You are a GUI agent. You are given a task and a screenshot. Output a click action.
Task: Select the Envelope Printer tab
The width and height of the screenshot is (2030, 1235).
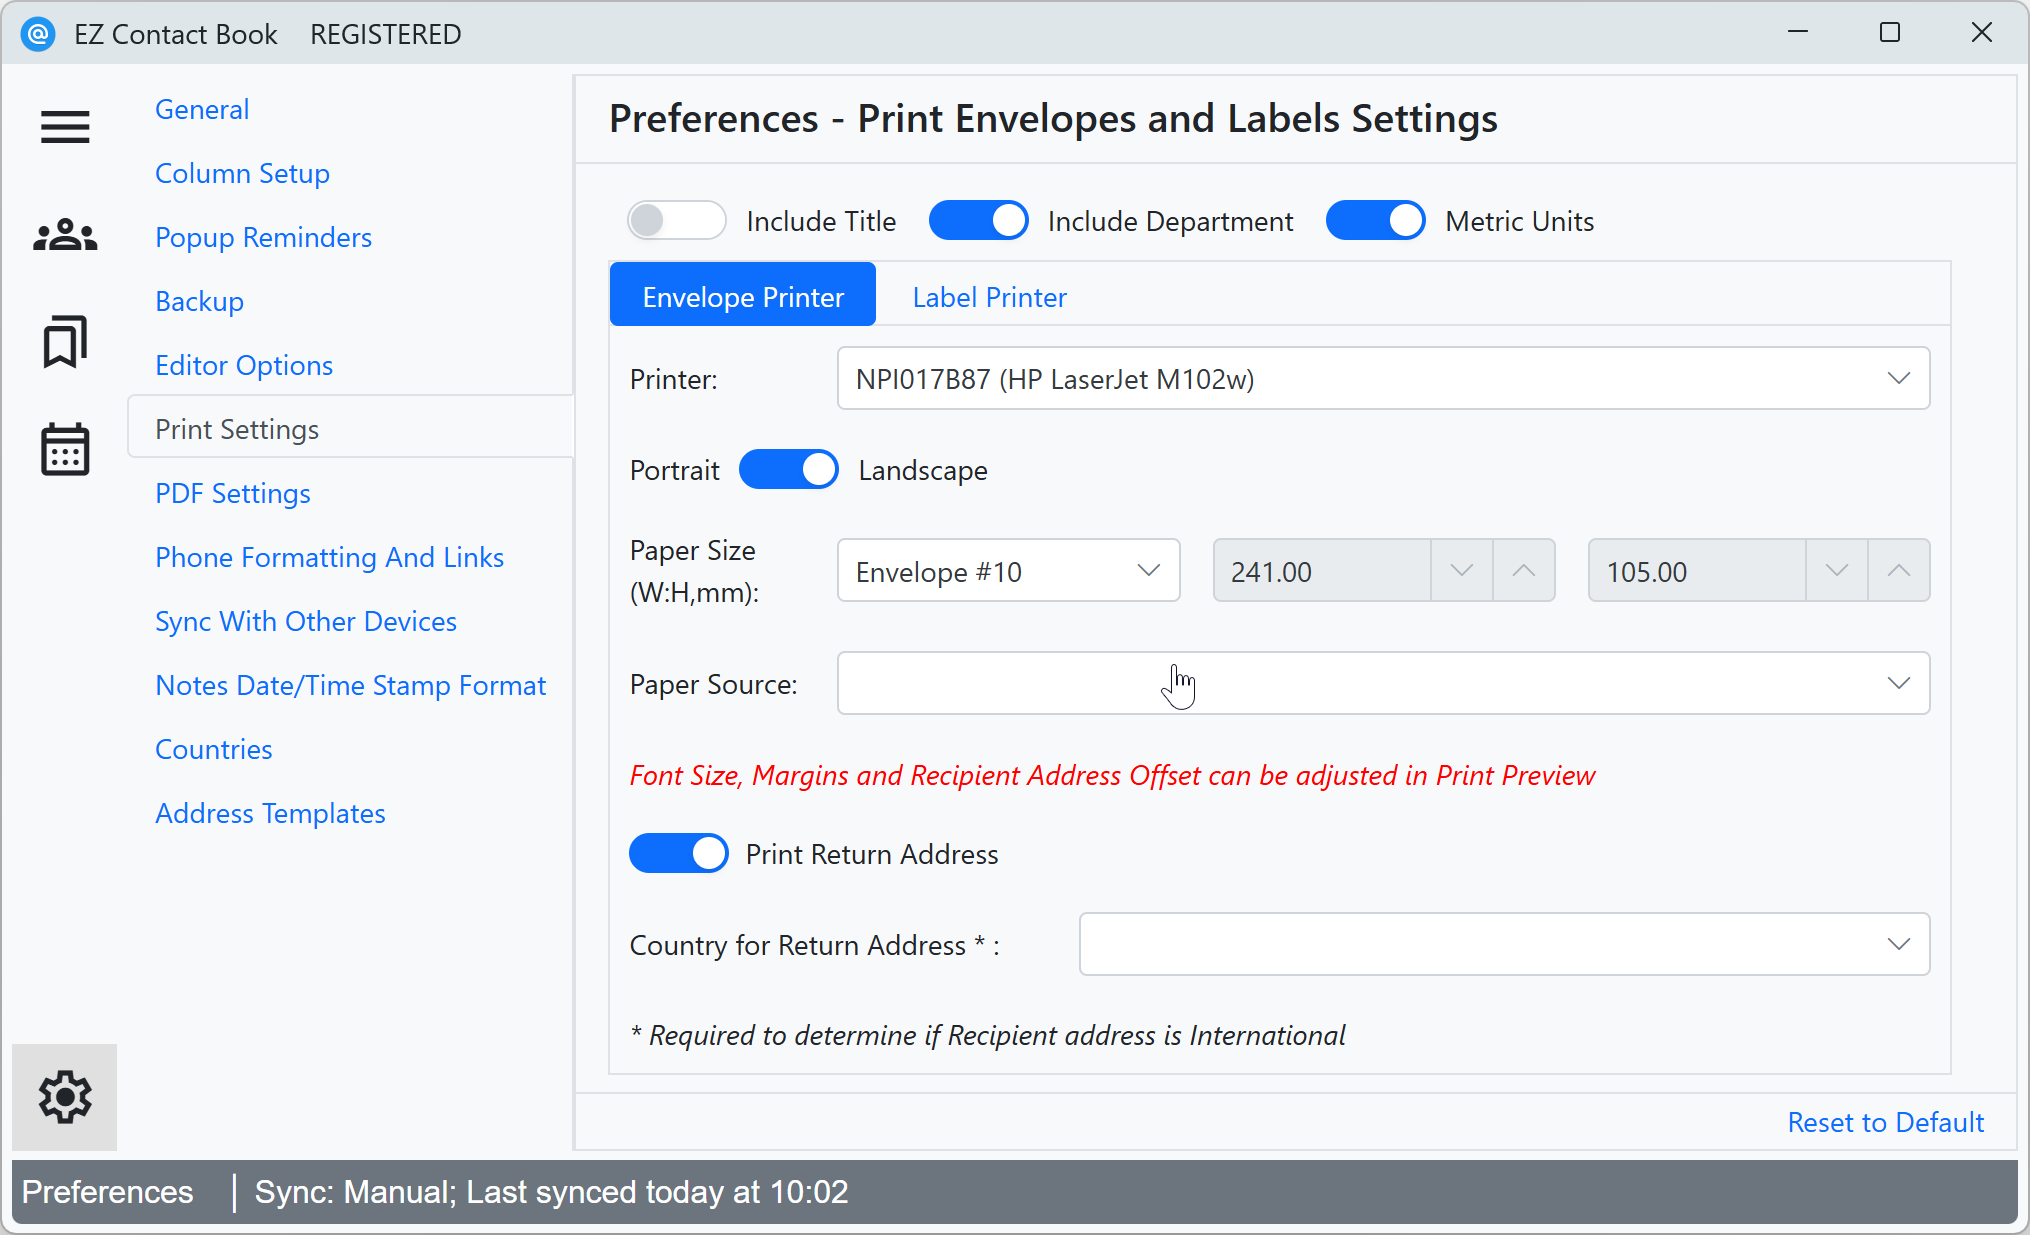742,296
